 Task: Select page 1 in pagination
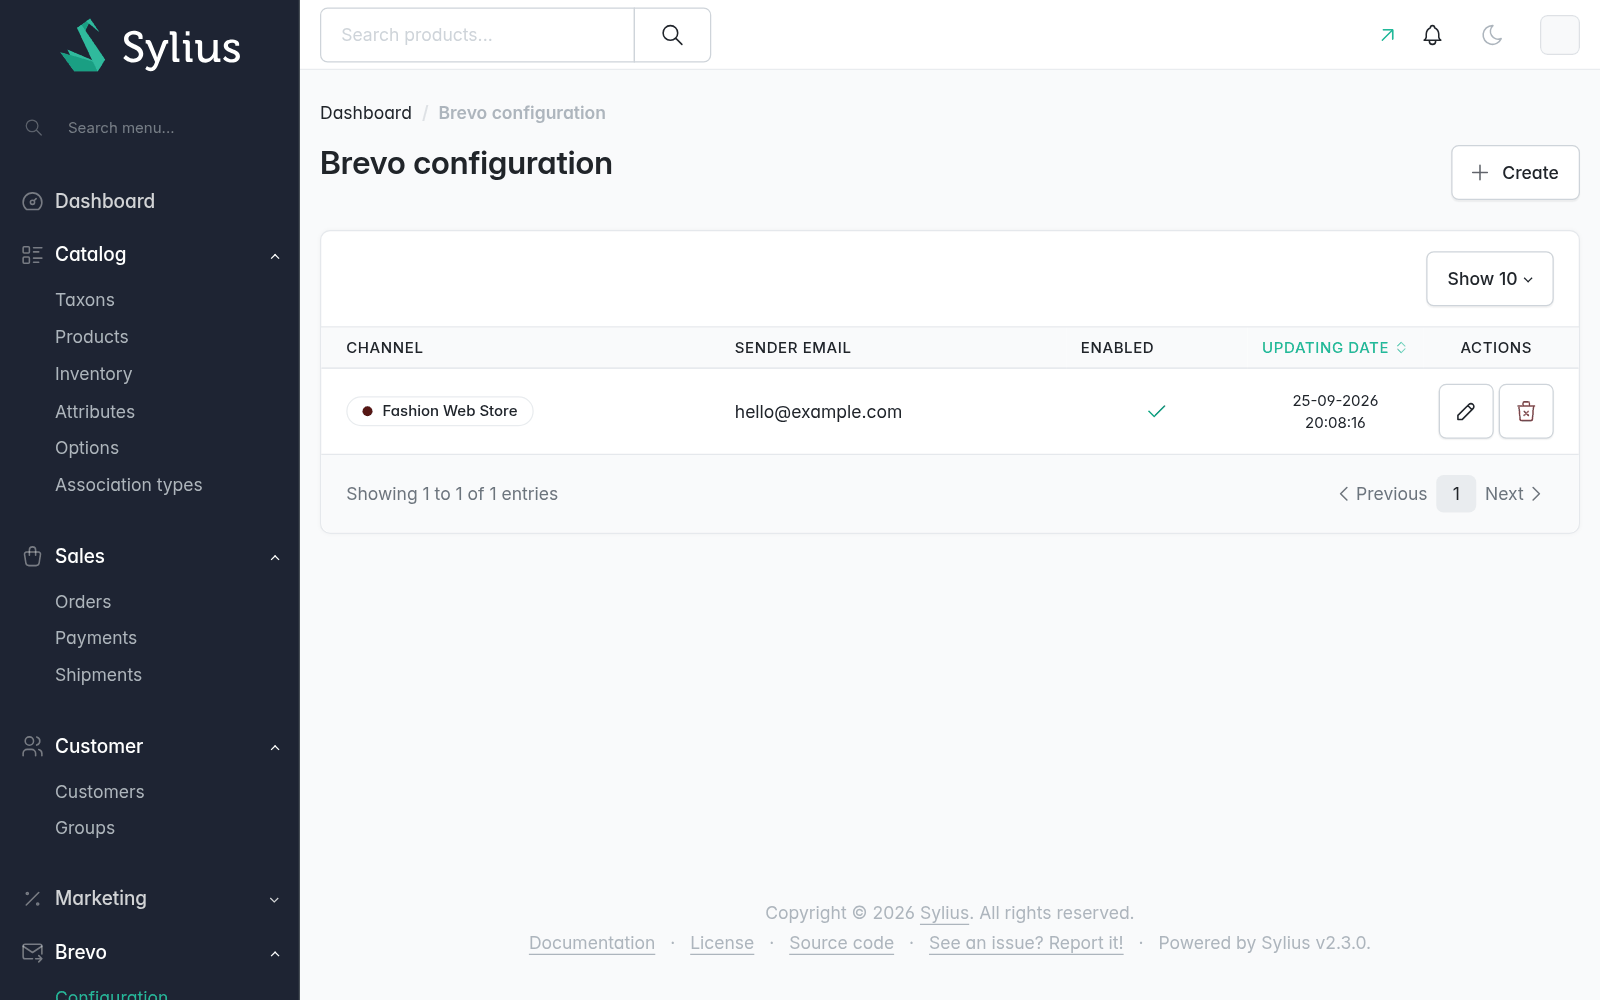tap(1456, 494)
